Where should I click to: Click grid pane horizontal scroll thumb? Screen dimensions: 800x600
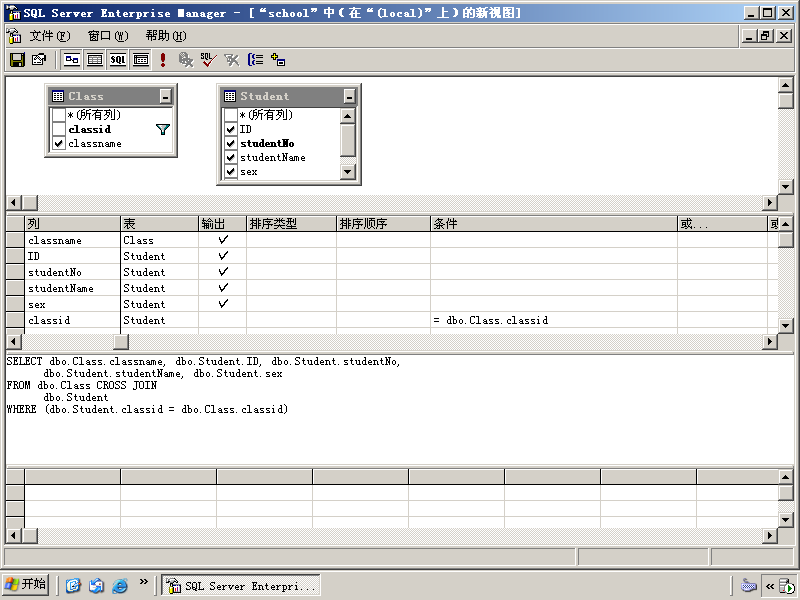121,341
